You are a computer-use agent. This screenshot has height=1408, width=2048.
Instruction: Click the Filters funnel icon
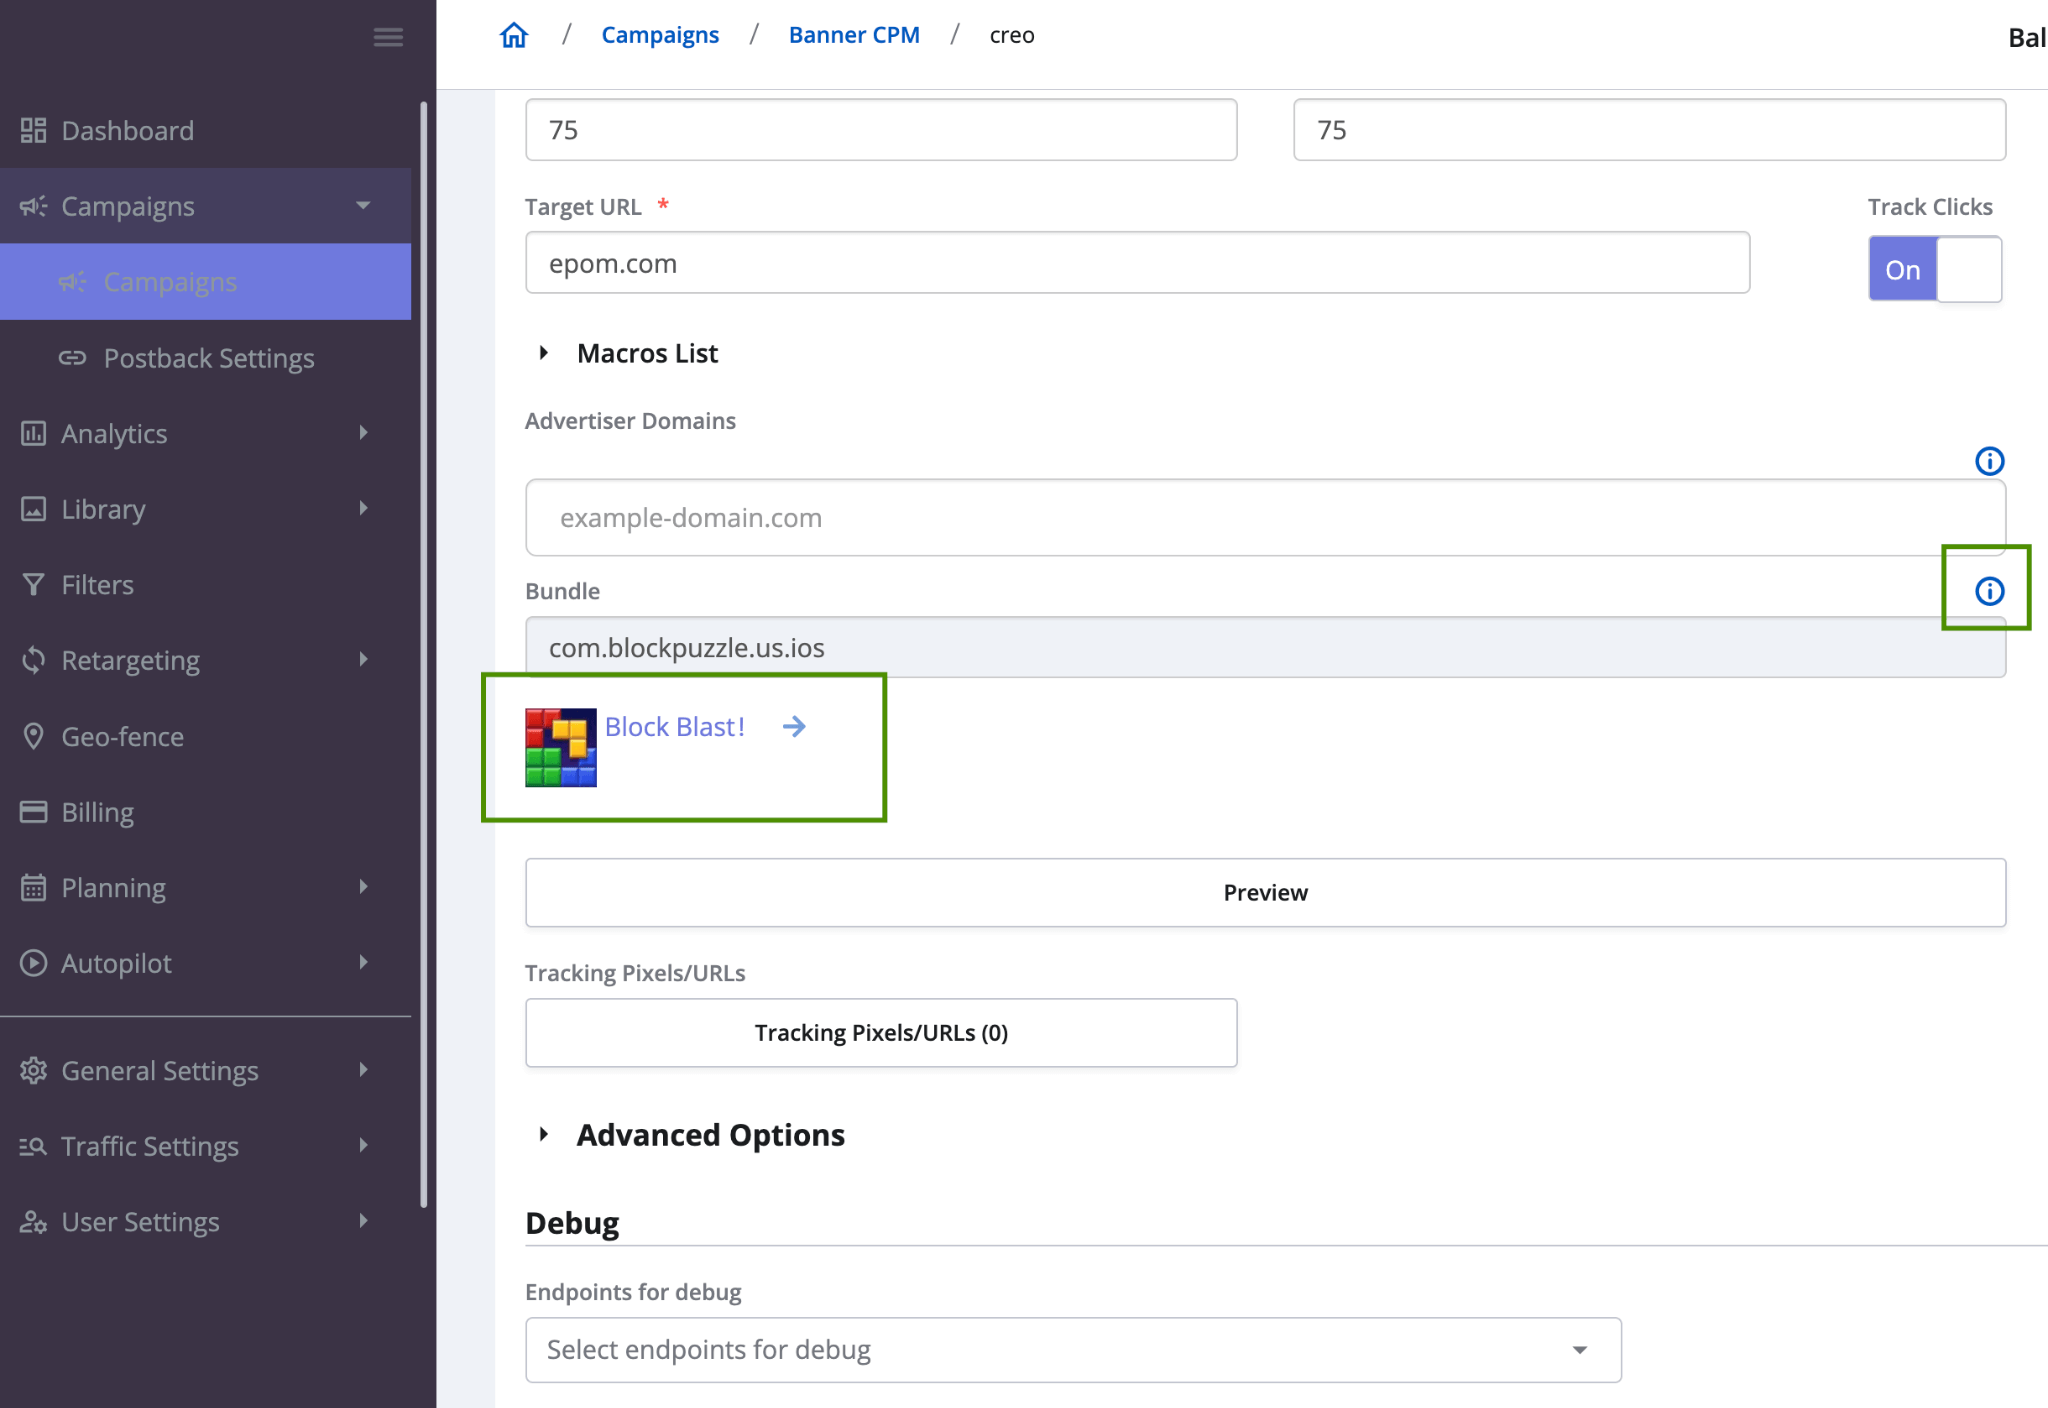(34, 584)
